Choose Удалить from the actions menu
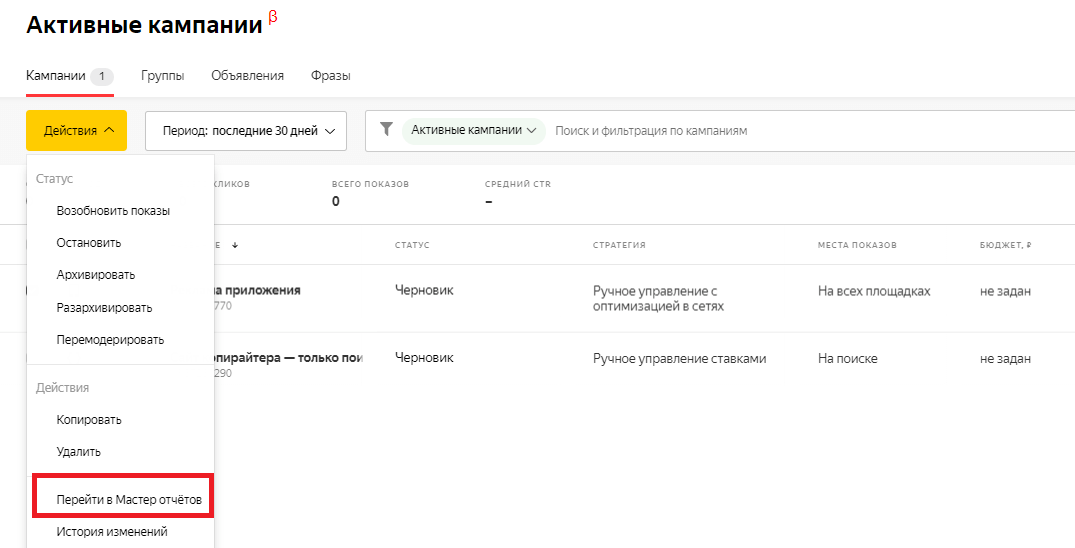 (79, 452)
